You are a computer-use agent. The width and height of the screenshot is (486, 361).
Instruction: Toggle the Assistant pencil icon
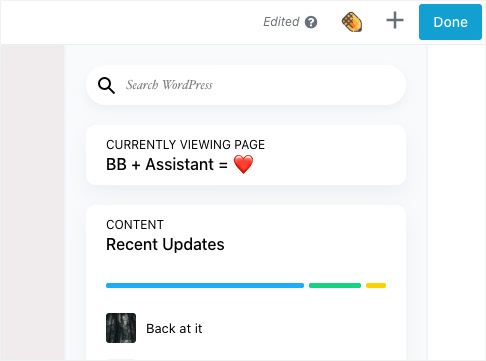pyautogui.click(x=352, y=22)
